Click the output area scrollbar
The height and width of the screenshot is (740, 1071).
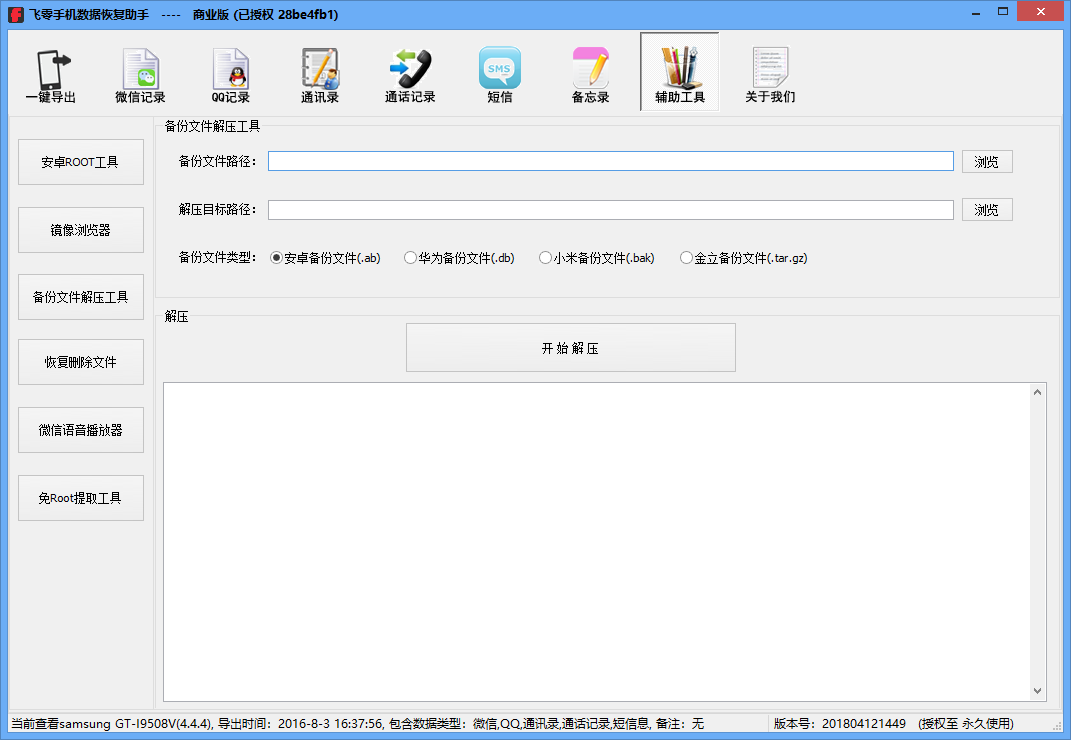click(1037, 540)
